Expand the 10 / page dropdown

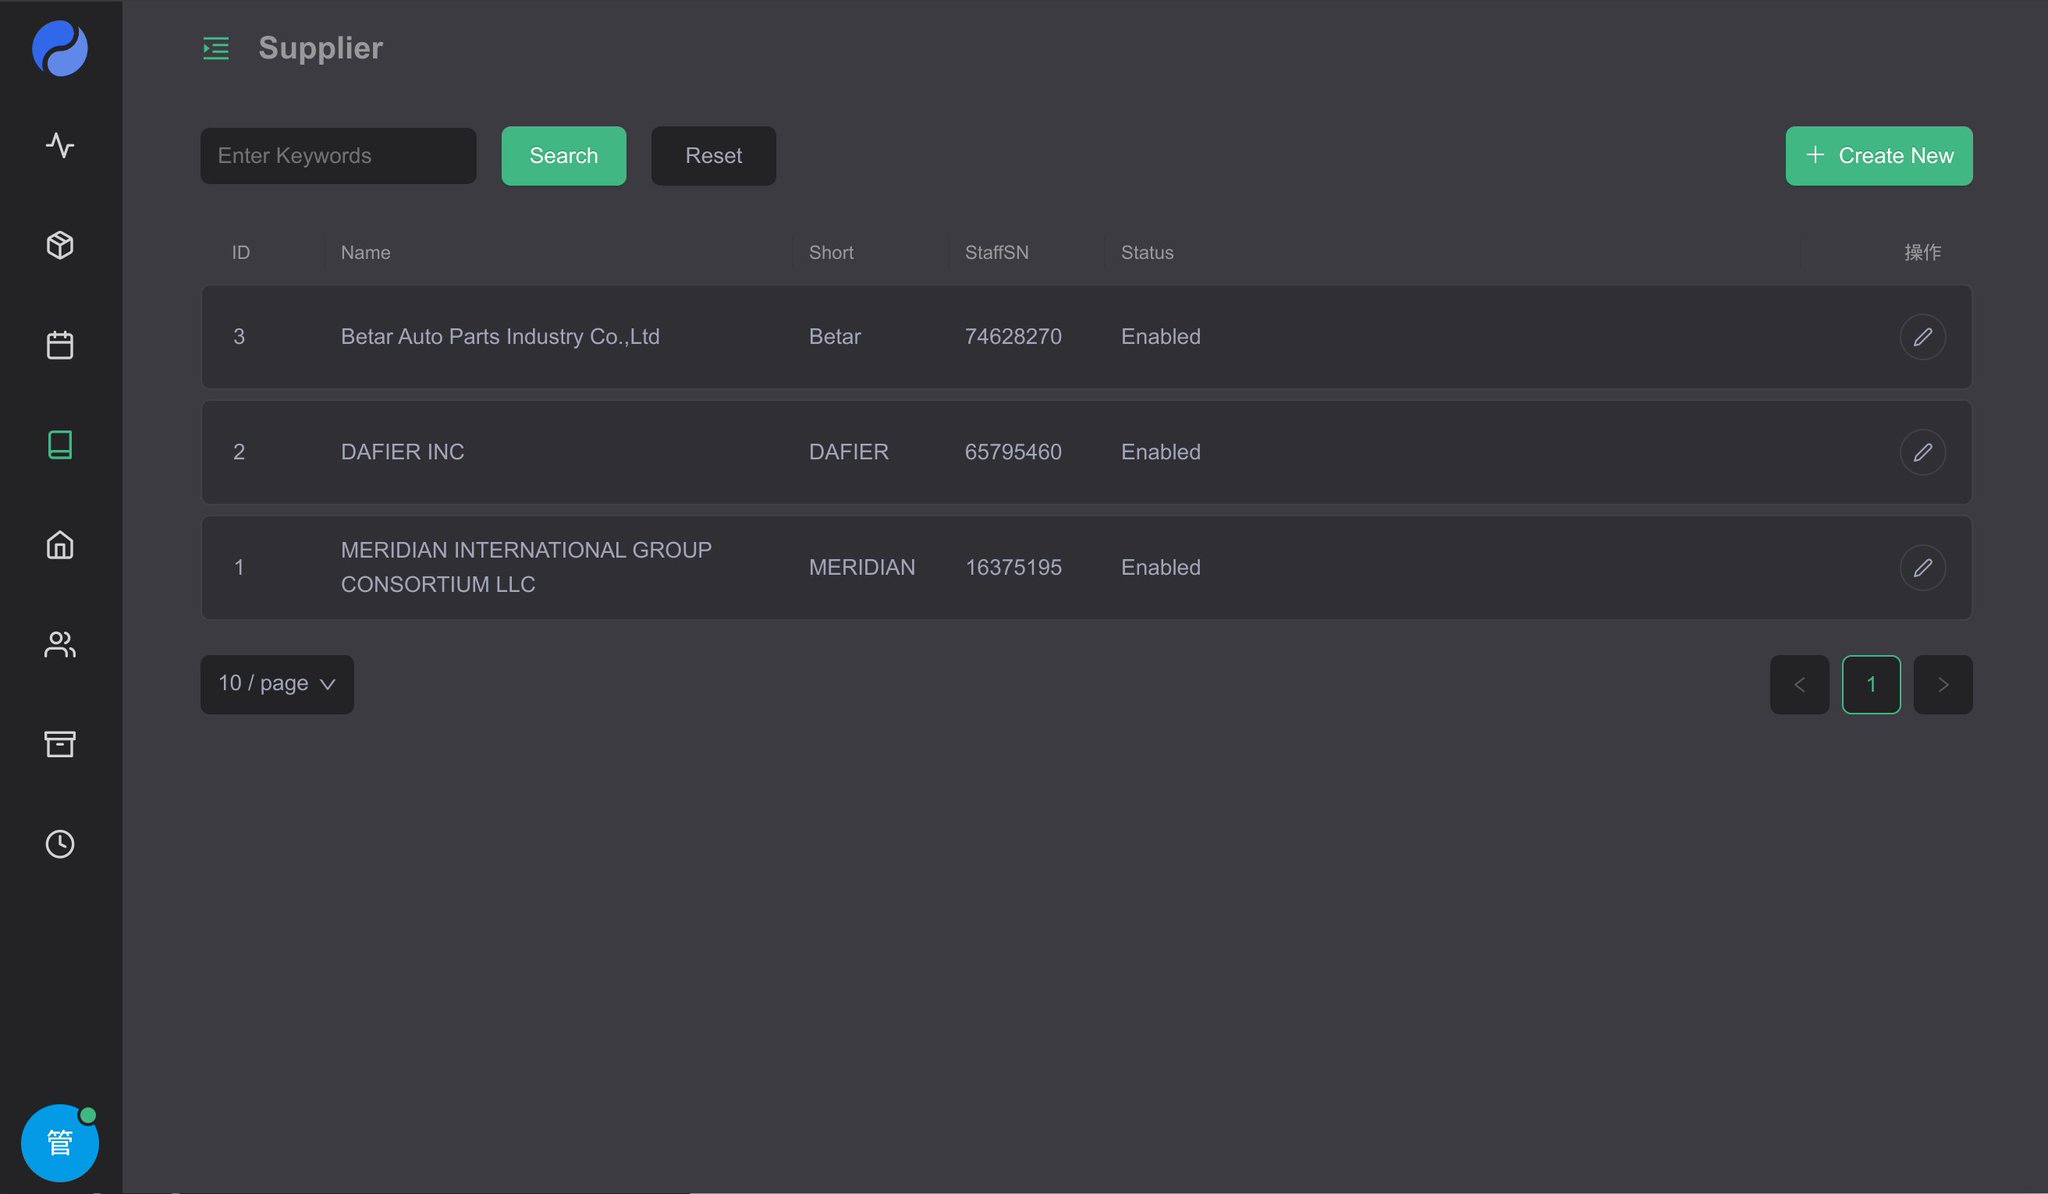click(x=277, y=684)
